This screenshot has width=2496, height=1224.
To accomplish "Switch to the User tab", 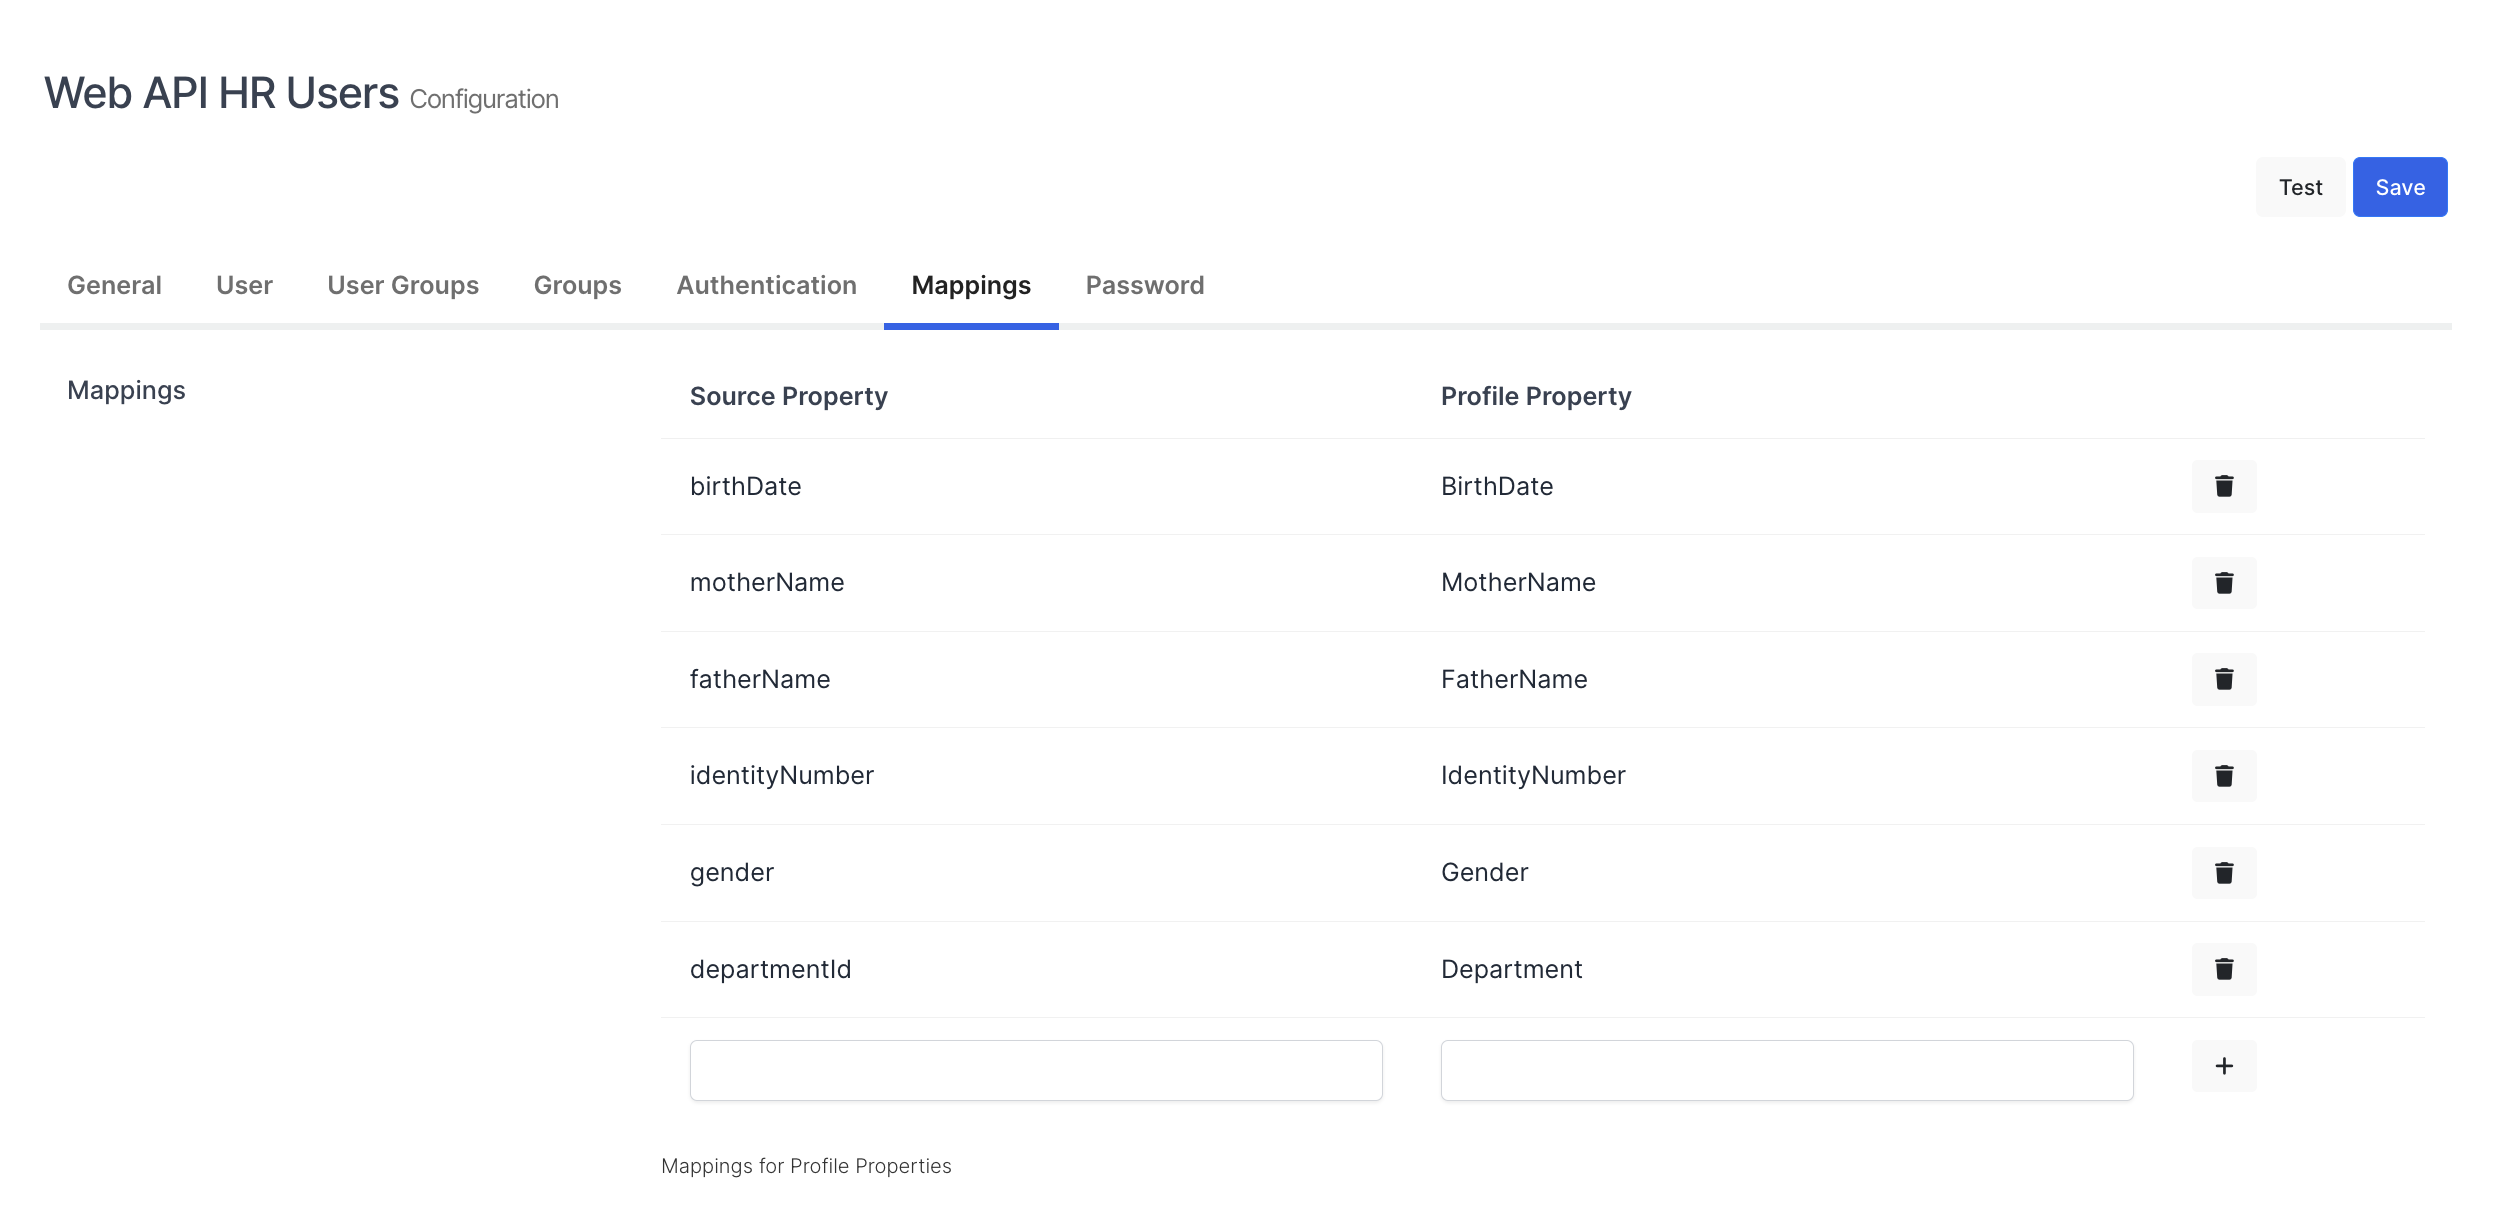I will 244,286.
